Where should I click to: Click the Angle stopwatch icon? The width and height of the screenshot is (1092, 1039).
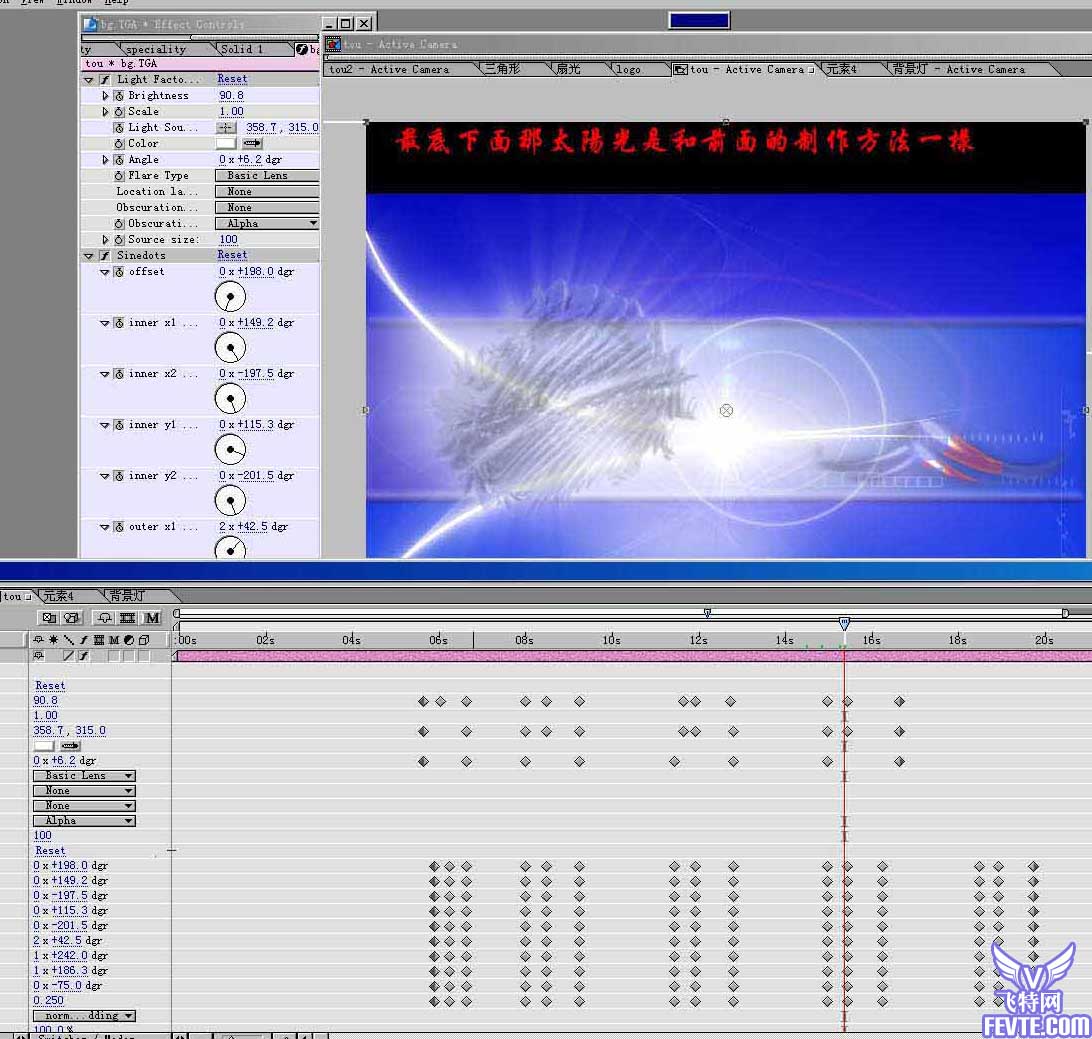(119, 159)
